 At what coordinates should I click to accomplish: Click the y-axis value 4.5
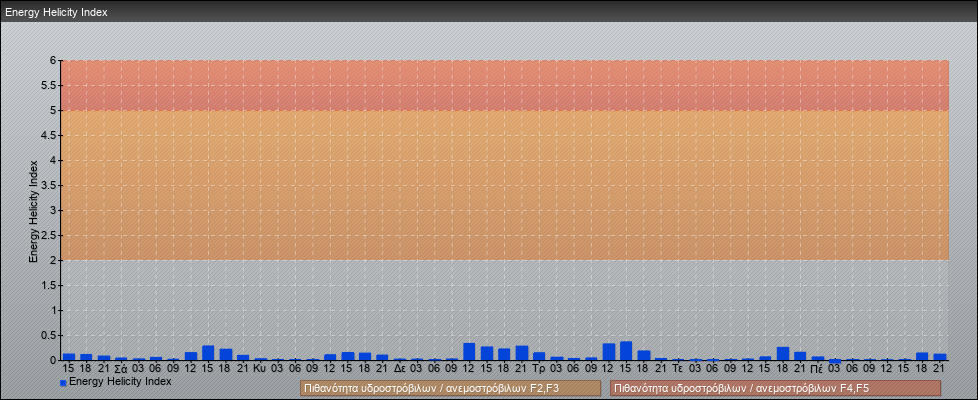pyautogui.click(x=49, y=135)
